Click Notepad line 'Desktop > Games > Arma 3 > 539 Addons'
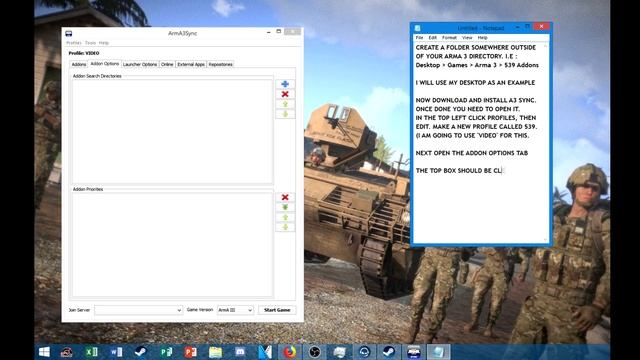 (477, 65)
